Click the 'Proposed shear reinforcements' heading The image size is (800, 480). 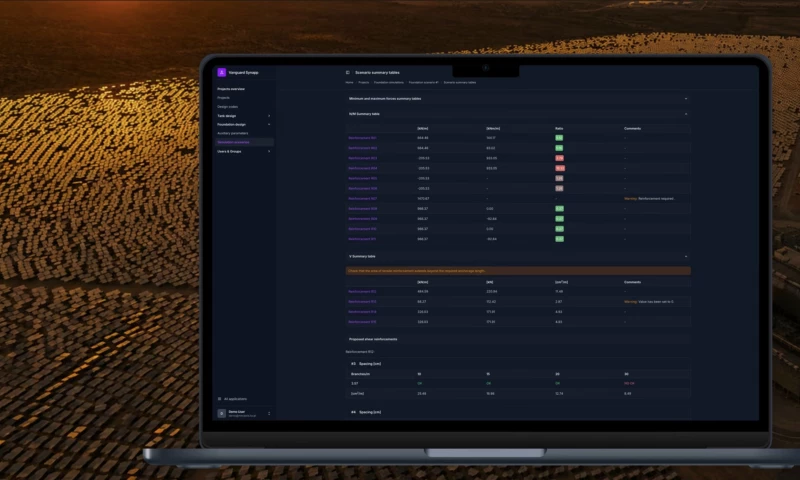pyautogui.click(x=373, y=339)
